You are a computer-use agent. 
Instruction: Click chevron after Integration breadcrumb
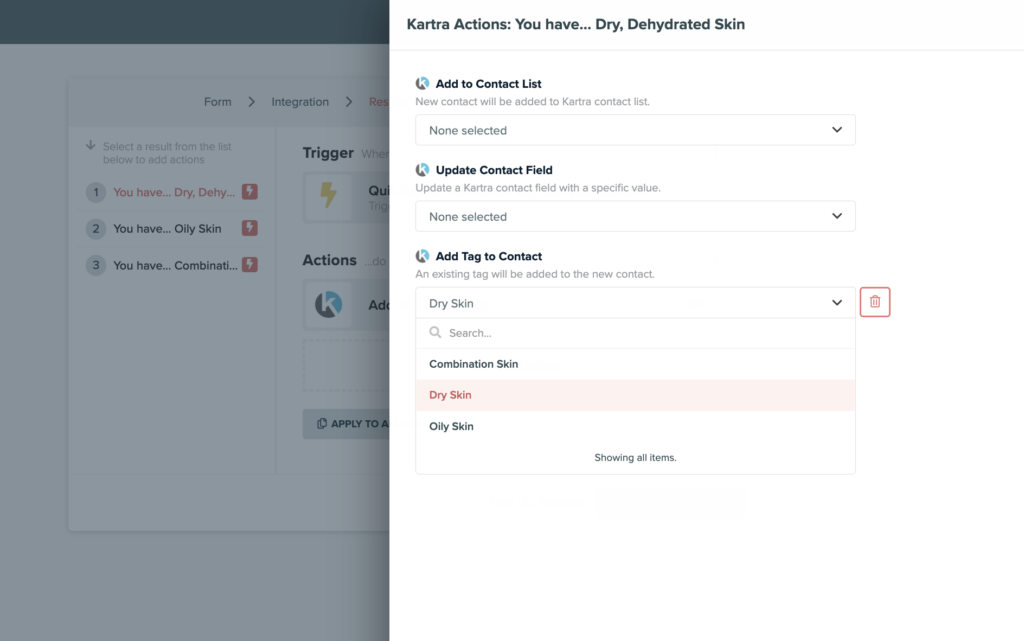click(349, 102)
